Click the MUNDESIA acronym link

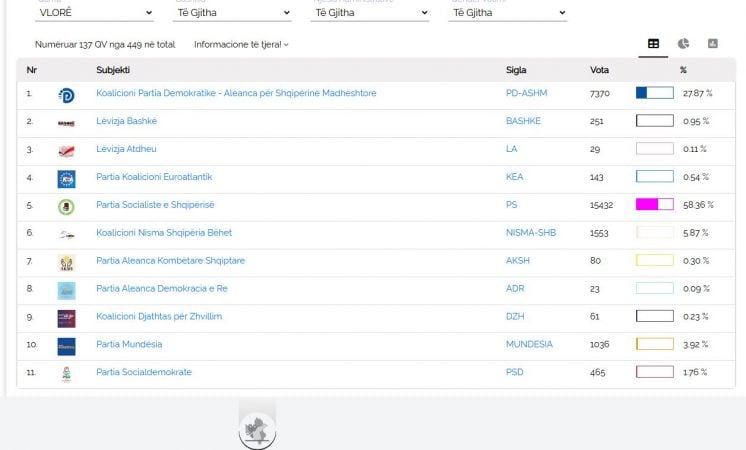coord(529,344)
